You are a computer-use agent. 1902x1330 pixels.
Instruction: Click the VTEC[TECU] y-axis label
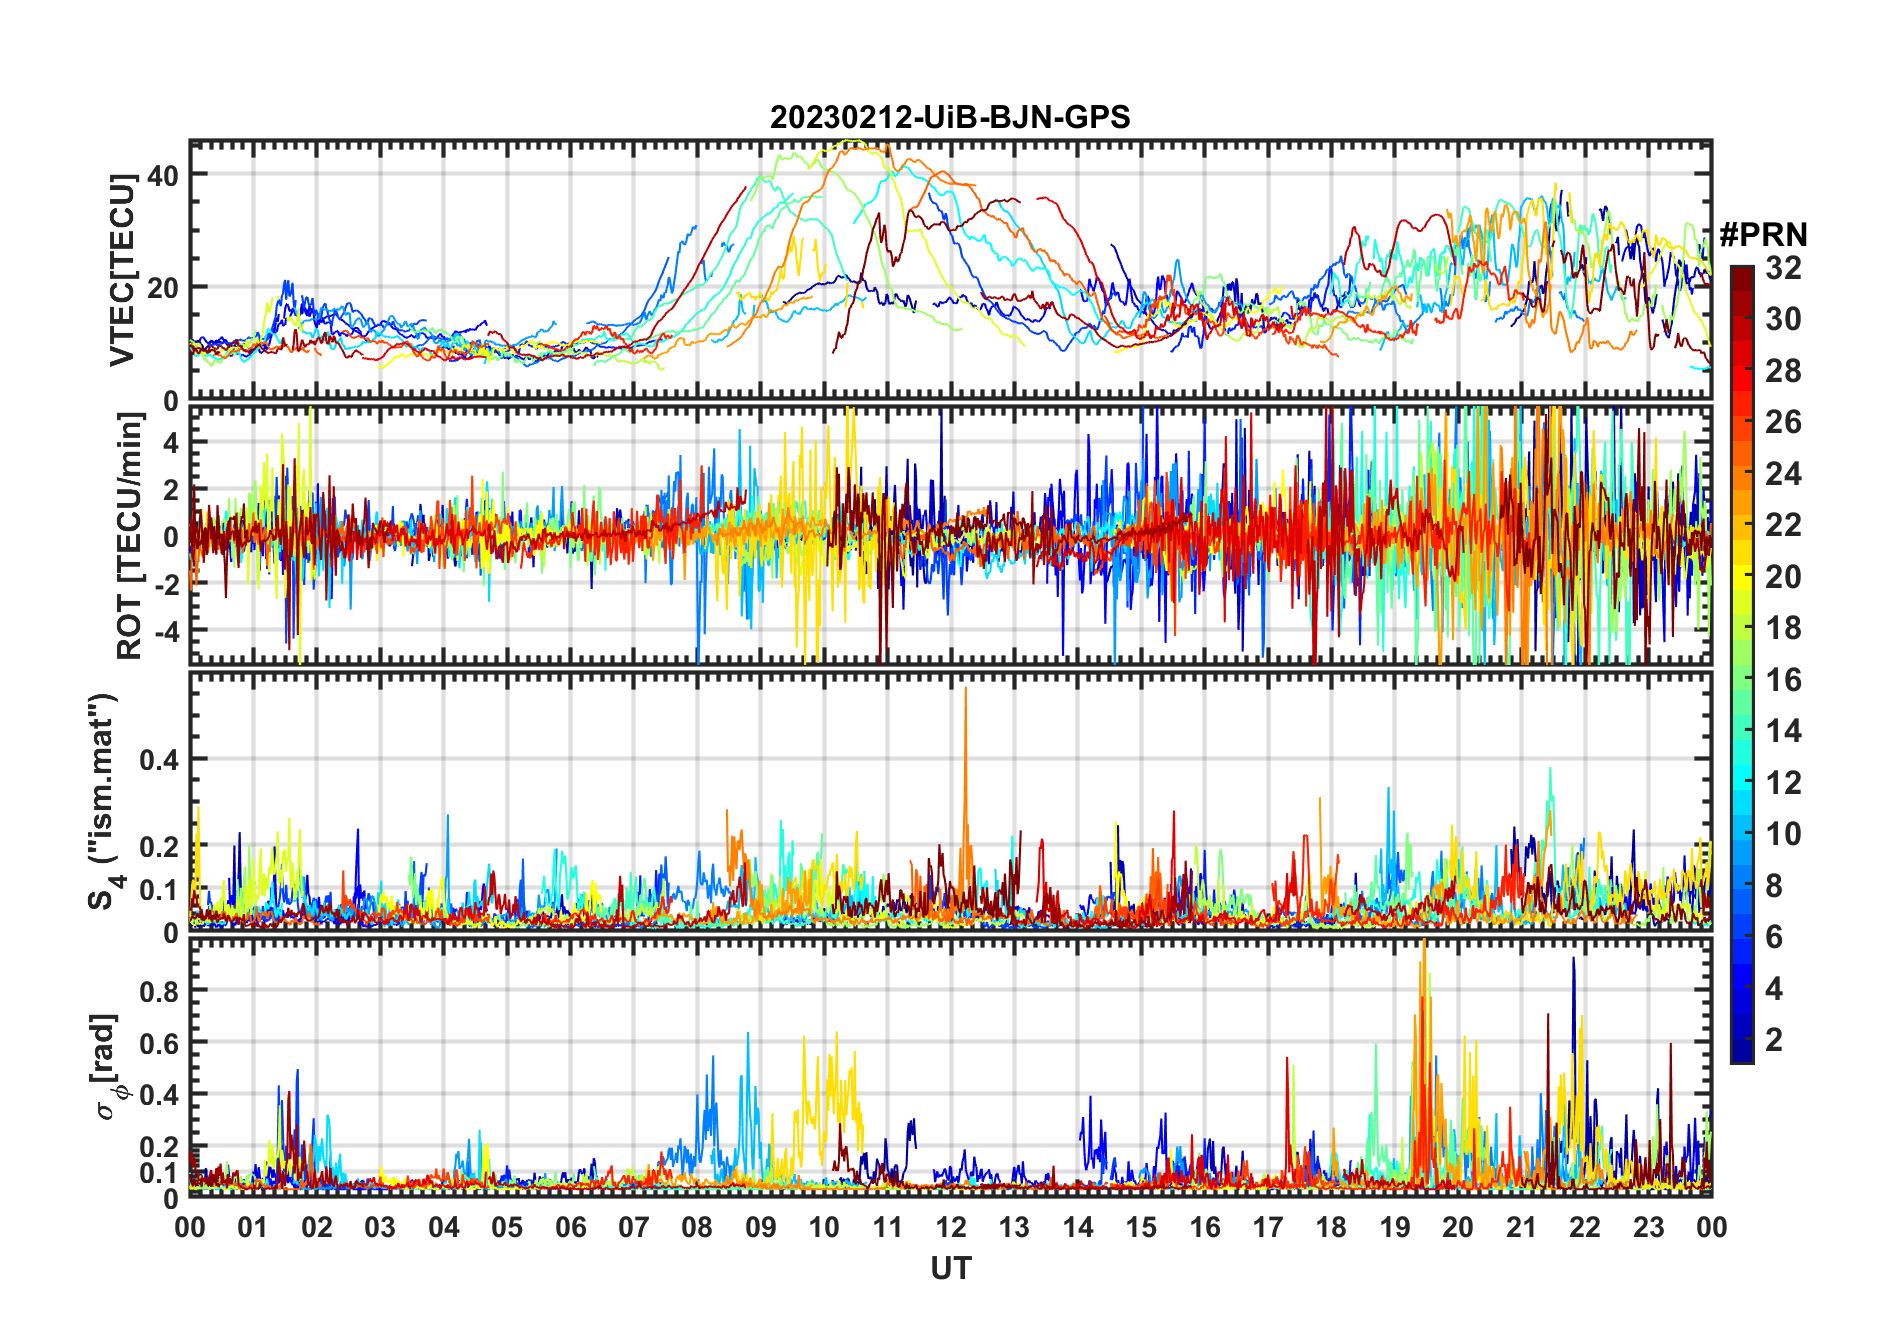point(122,270)
